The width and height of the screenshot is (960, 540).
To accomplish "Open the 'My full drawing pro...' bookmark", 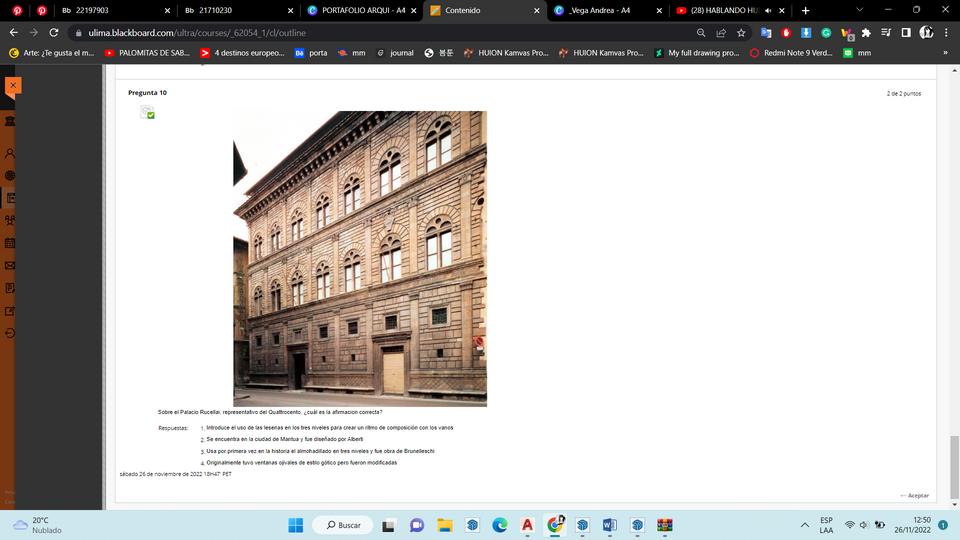I will [x=697, y=53].
